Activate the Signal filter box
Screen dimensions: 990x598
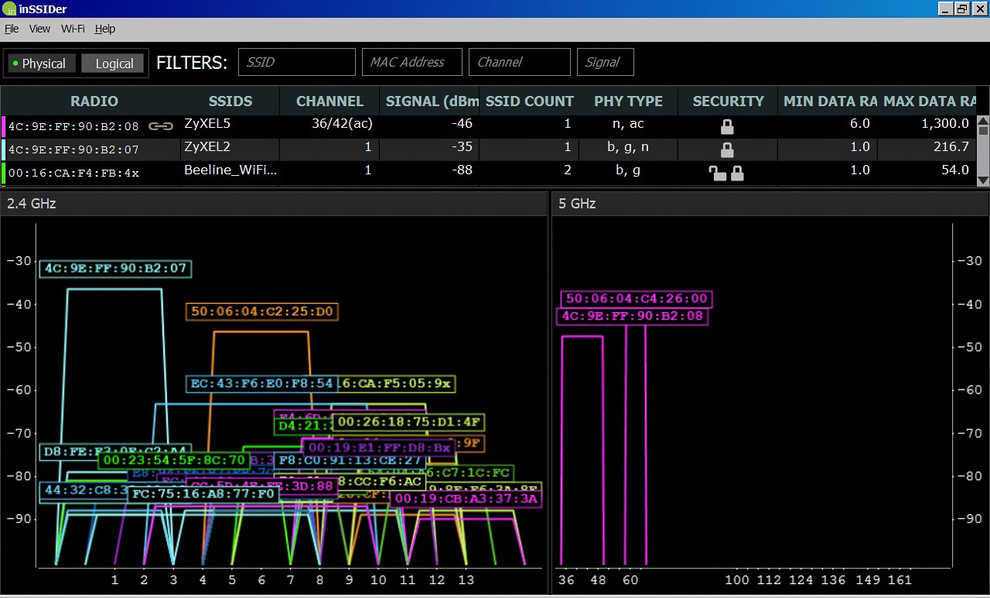[x=605, y=62]
